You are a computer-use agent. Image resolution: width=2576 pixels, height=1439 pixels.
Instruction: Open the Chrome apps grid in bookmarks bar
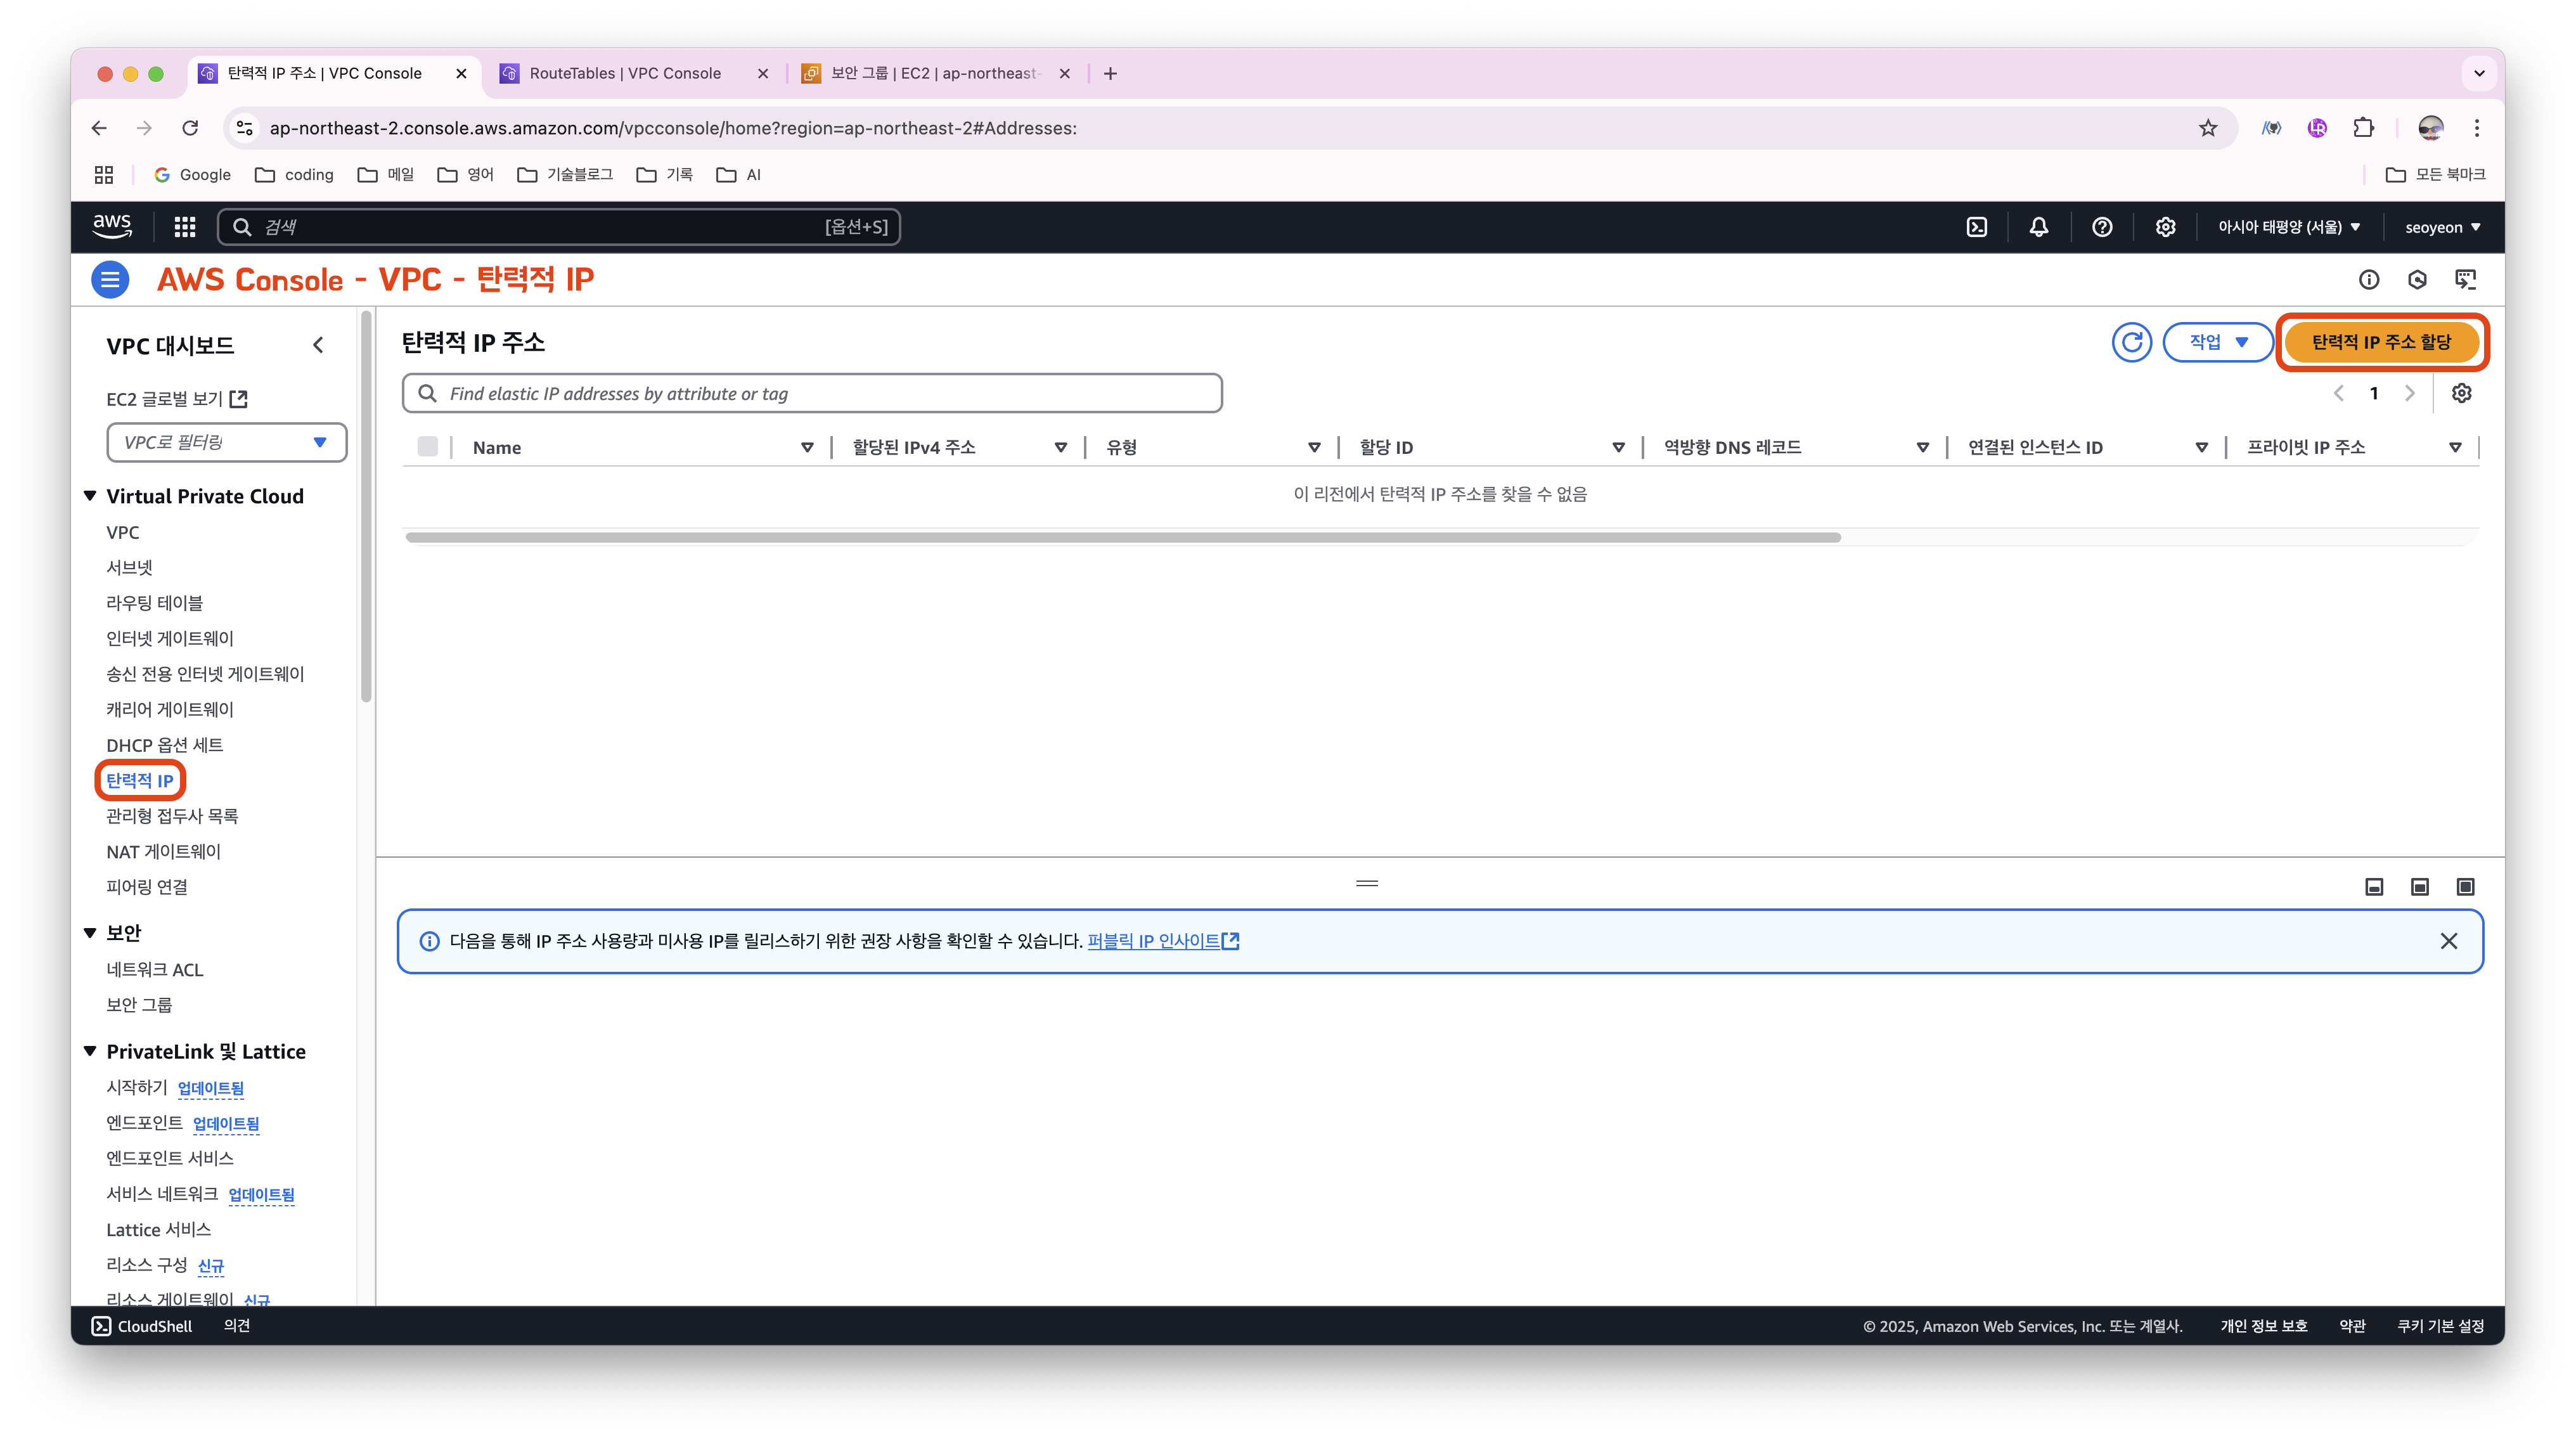[104, 174]
